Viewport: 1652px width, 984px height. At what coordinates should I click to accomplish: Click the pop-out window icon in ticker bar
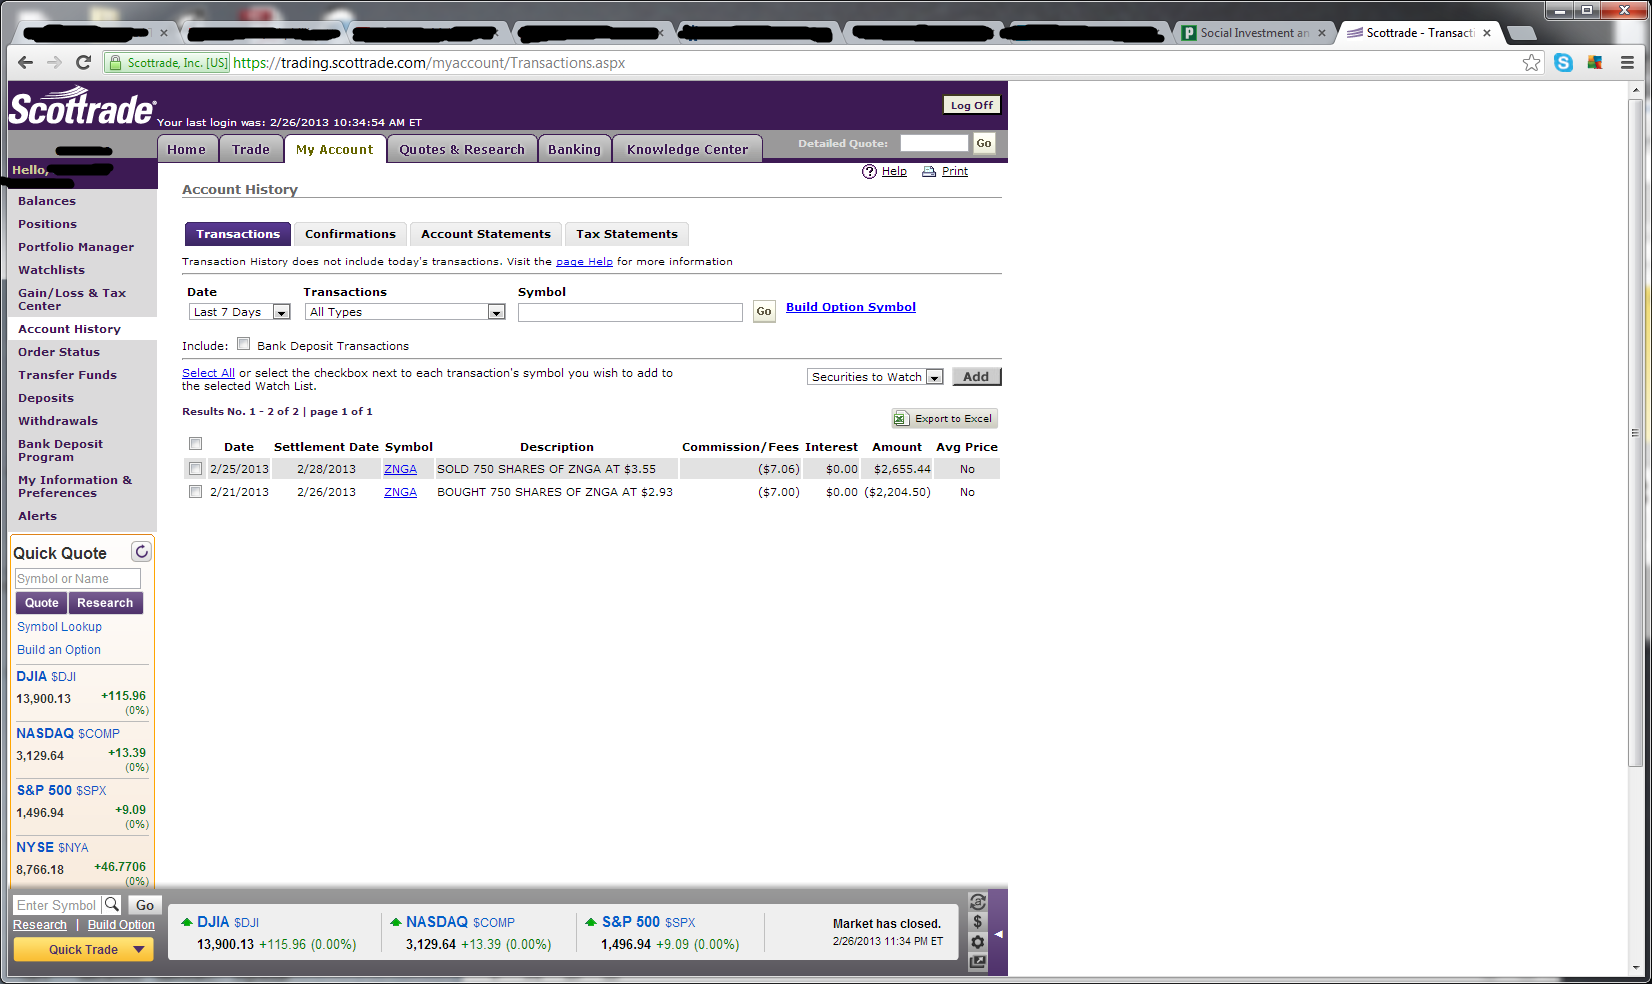(978, 962)
